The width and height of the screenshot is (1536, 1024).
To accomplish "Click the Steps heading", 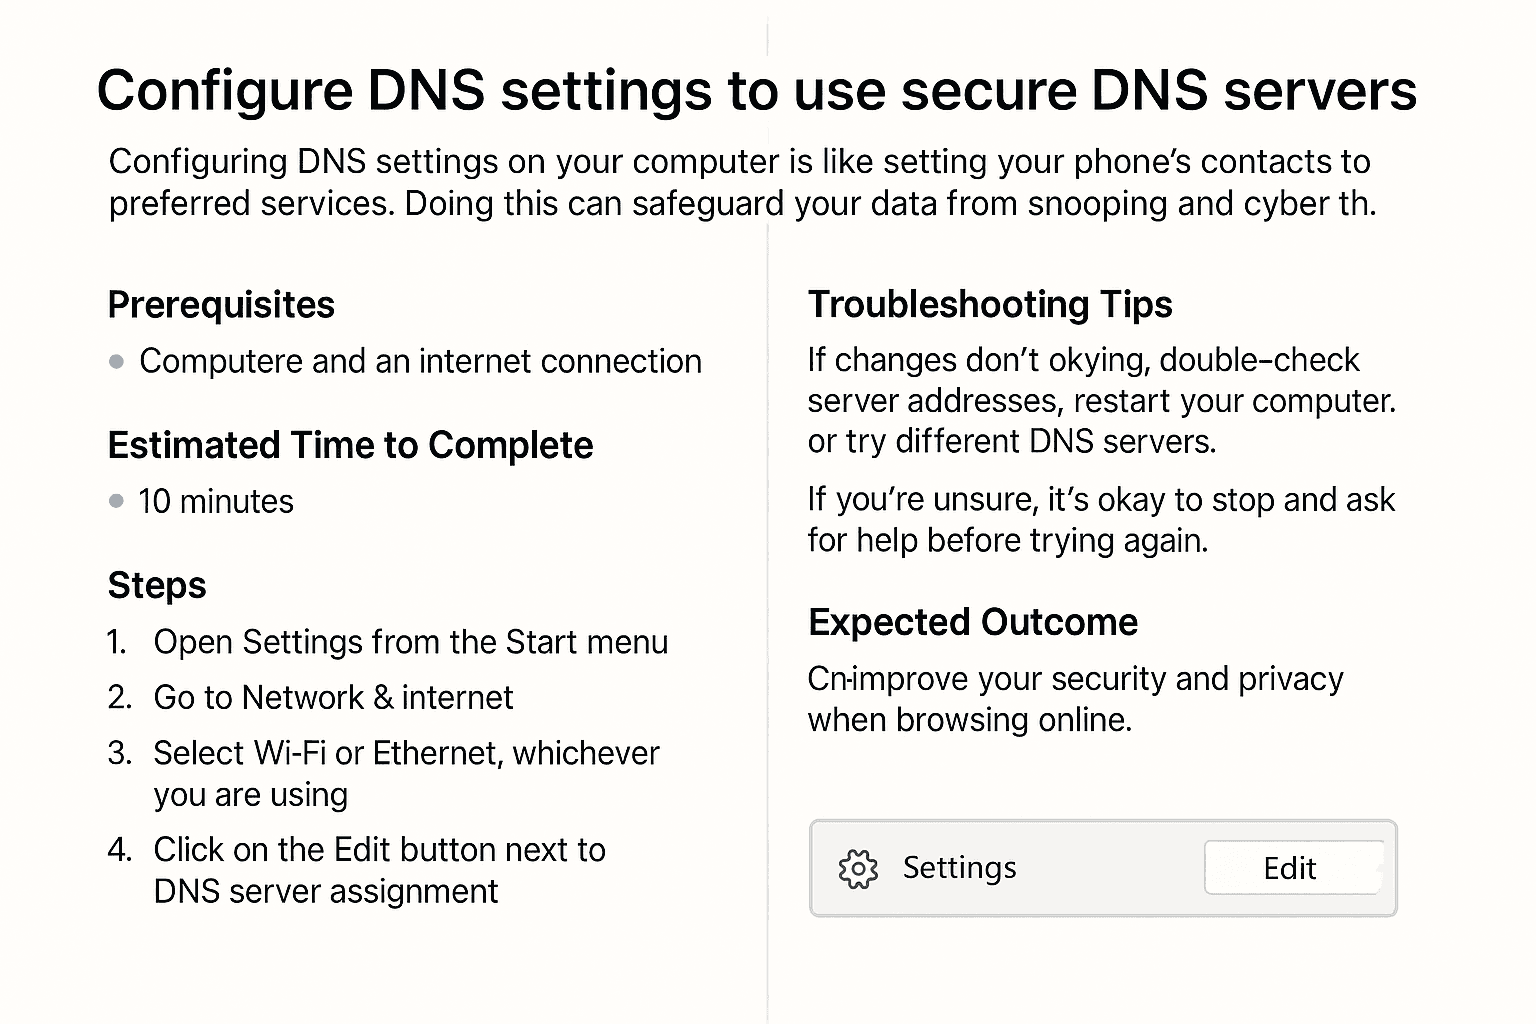I will (x=157, y=585).
